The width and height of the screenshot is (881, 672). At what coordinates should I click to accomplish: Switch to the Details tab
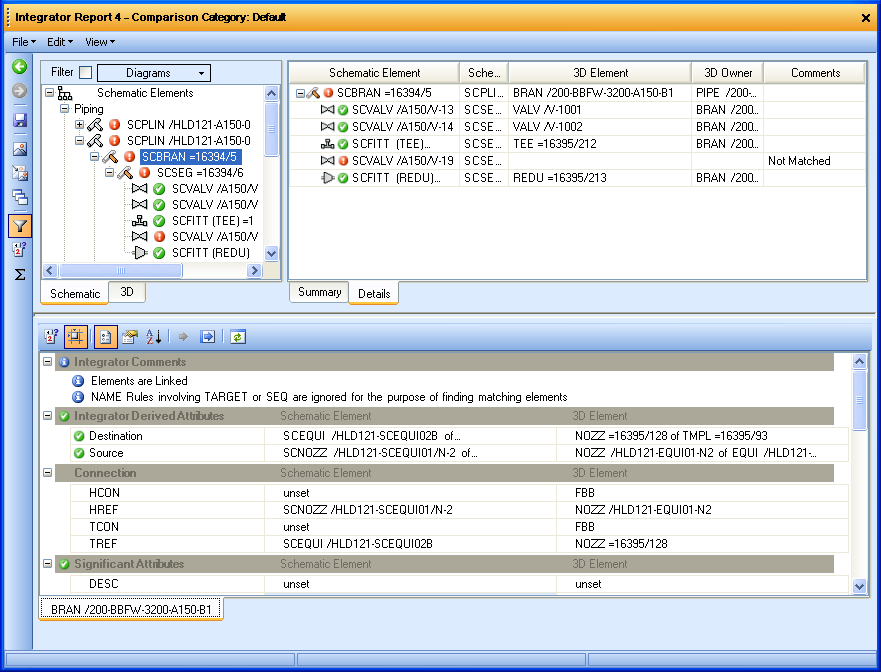pos(374,293)
